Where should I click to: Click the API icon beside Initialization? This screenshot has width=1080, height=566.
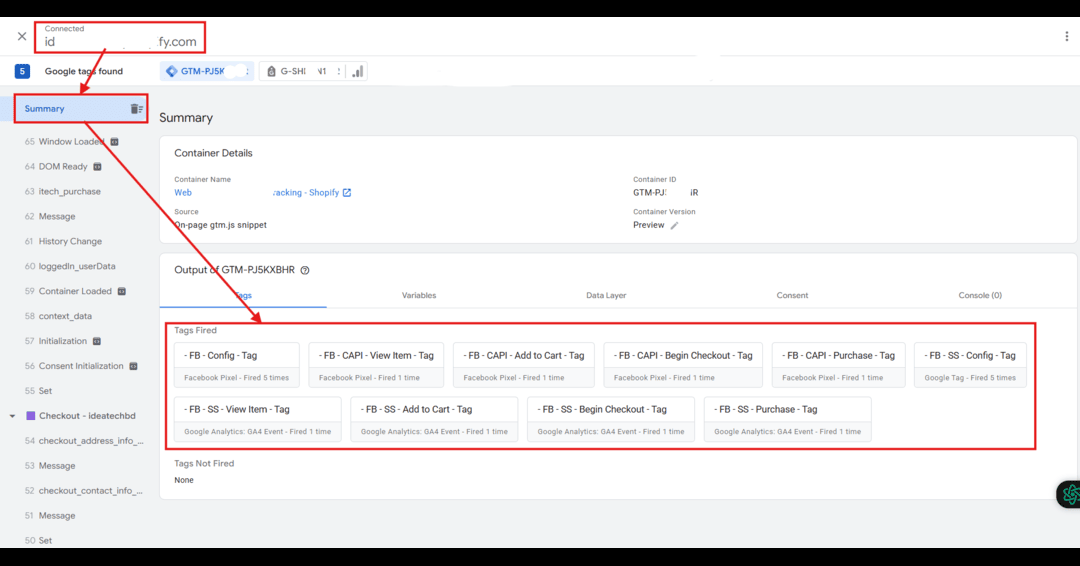coord(96,341)
